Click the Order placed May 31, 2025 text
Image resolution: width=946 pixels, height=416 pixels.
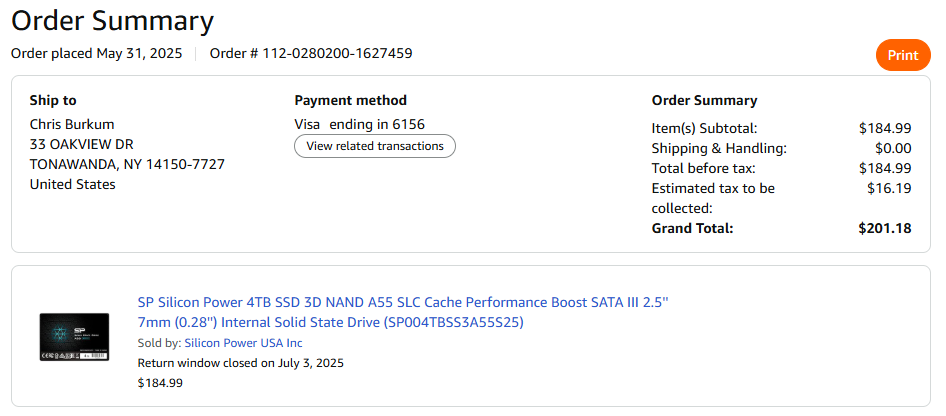[96, 53]
